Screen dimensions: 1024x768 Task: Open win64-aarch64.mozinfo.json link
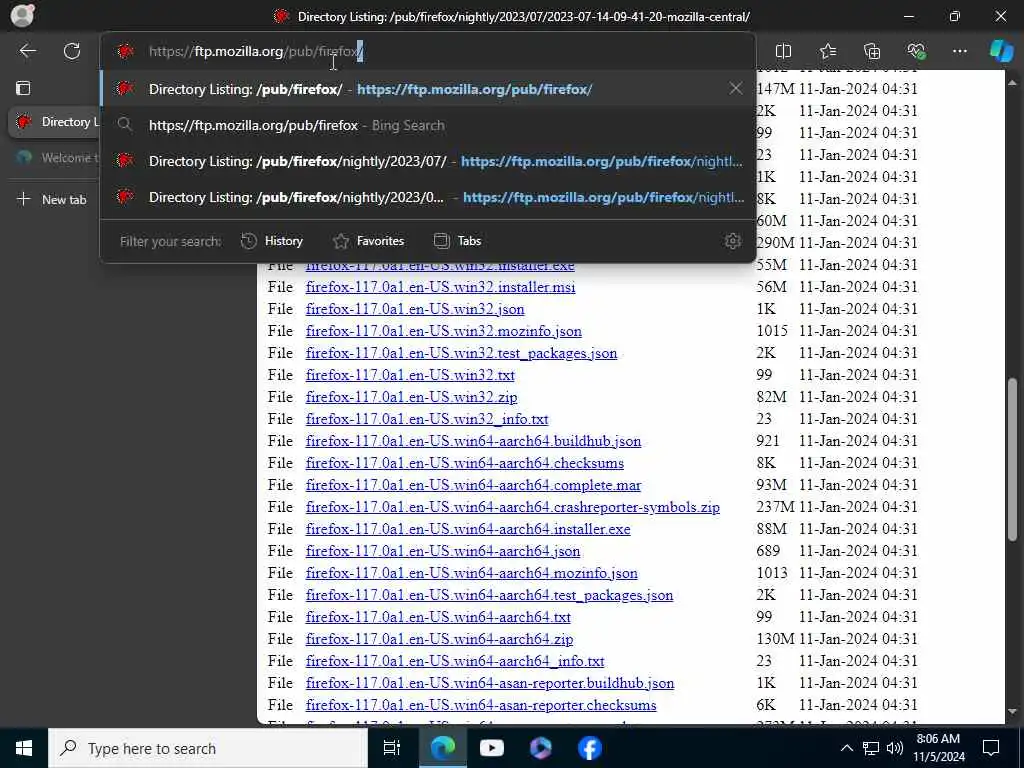472,573
